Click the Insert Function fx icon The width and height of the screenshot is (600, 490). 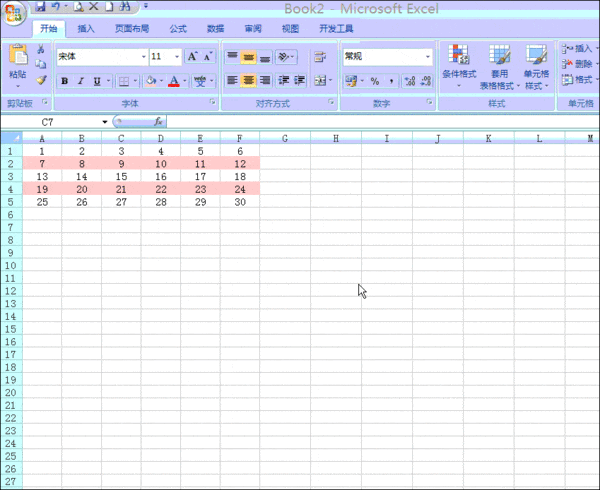157,121
